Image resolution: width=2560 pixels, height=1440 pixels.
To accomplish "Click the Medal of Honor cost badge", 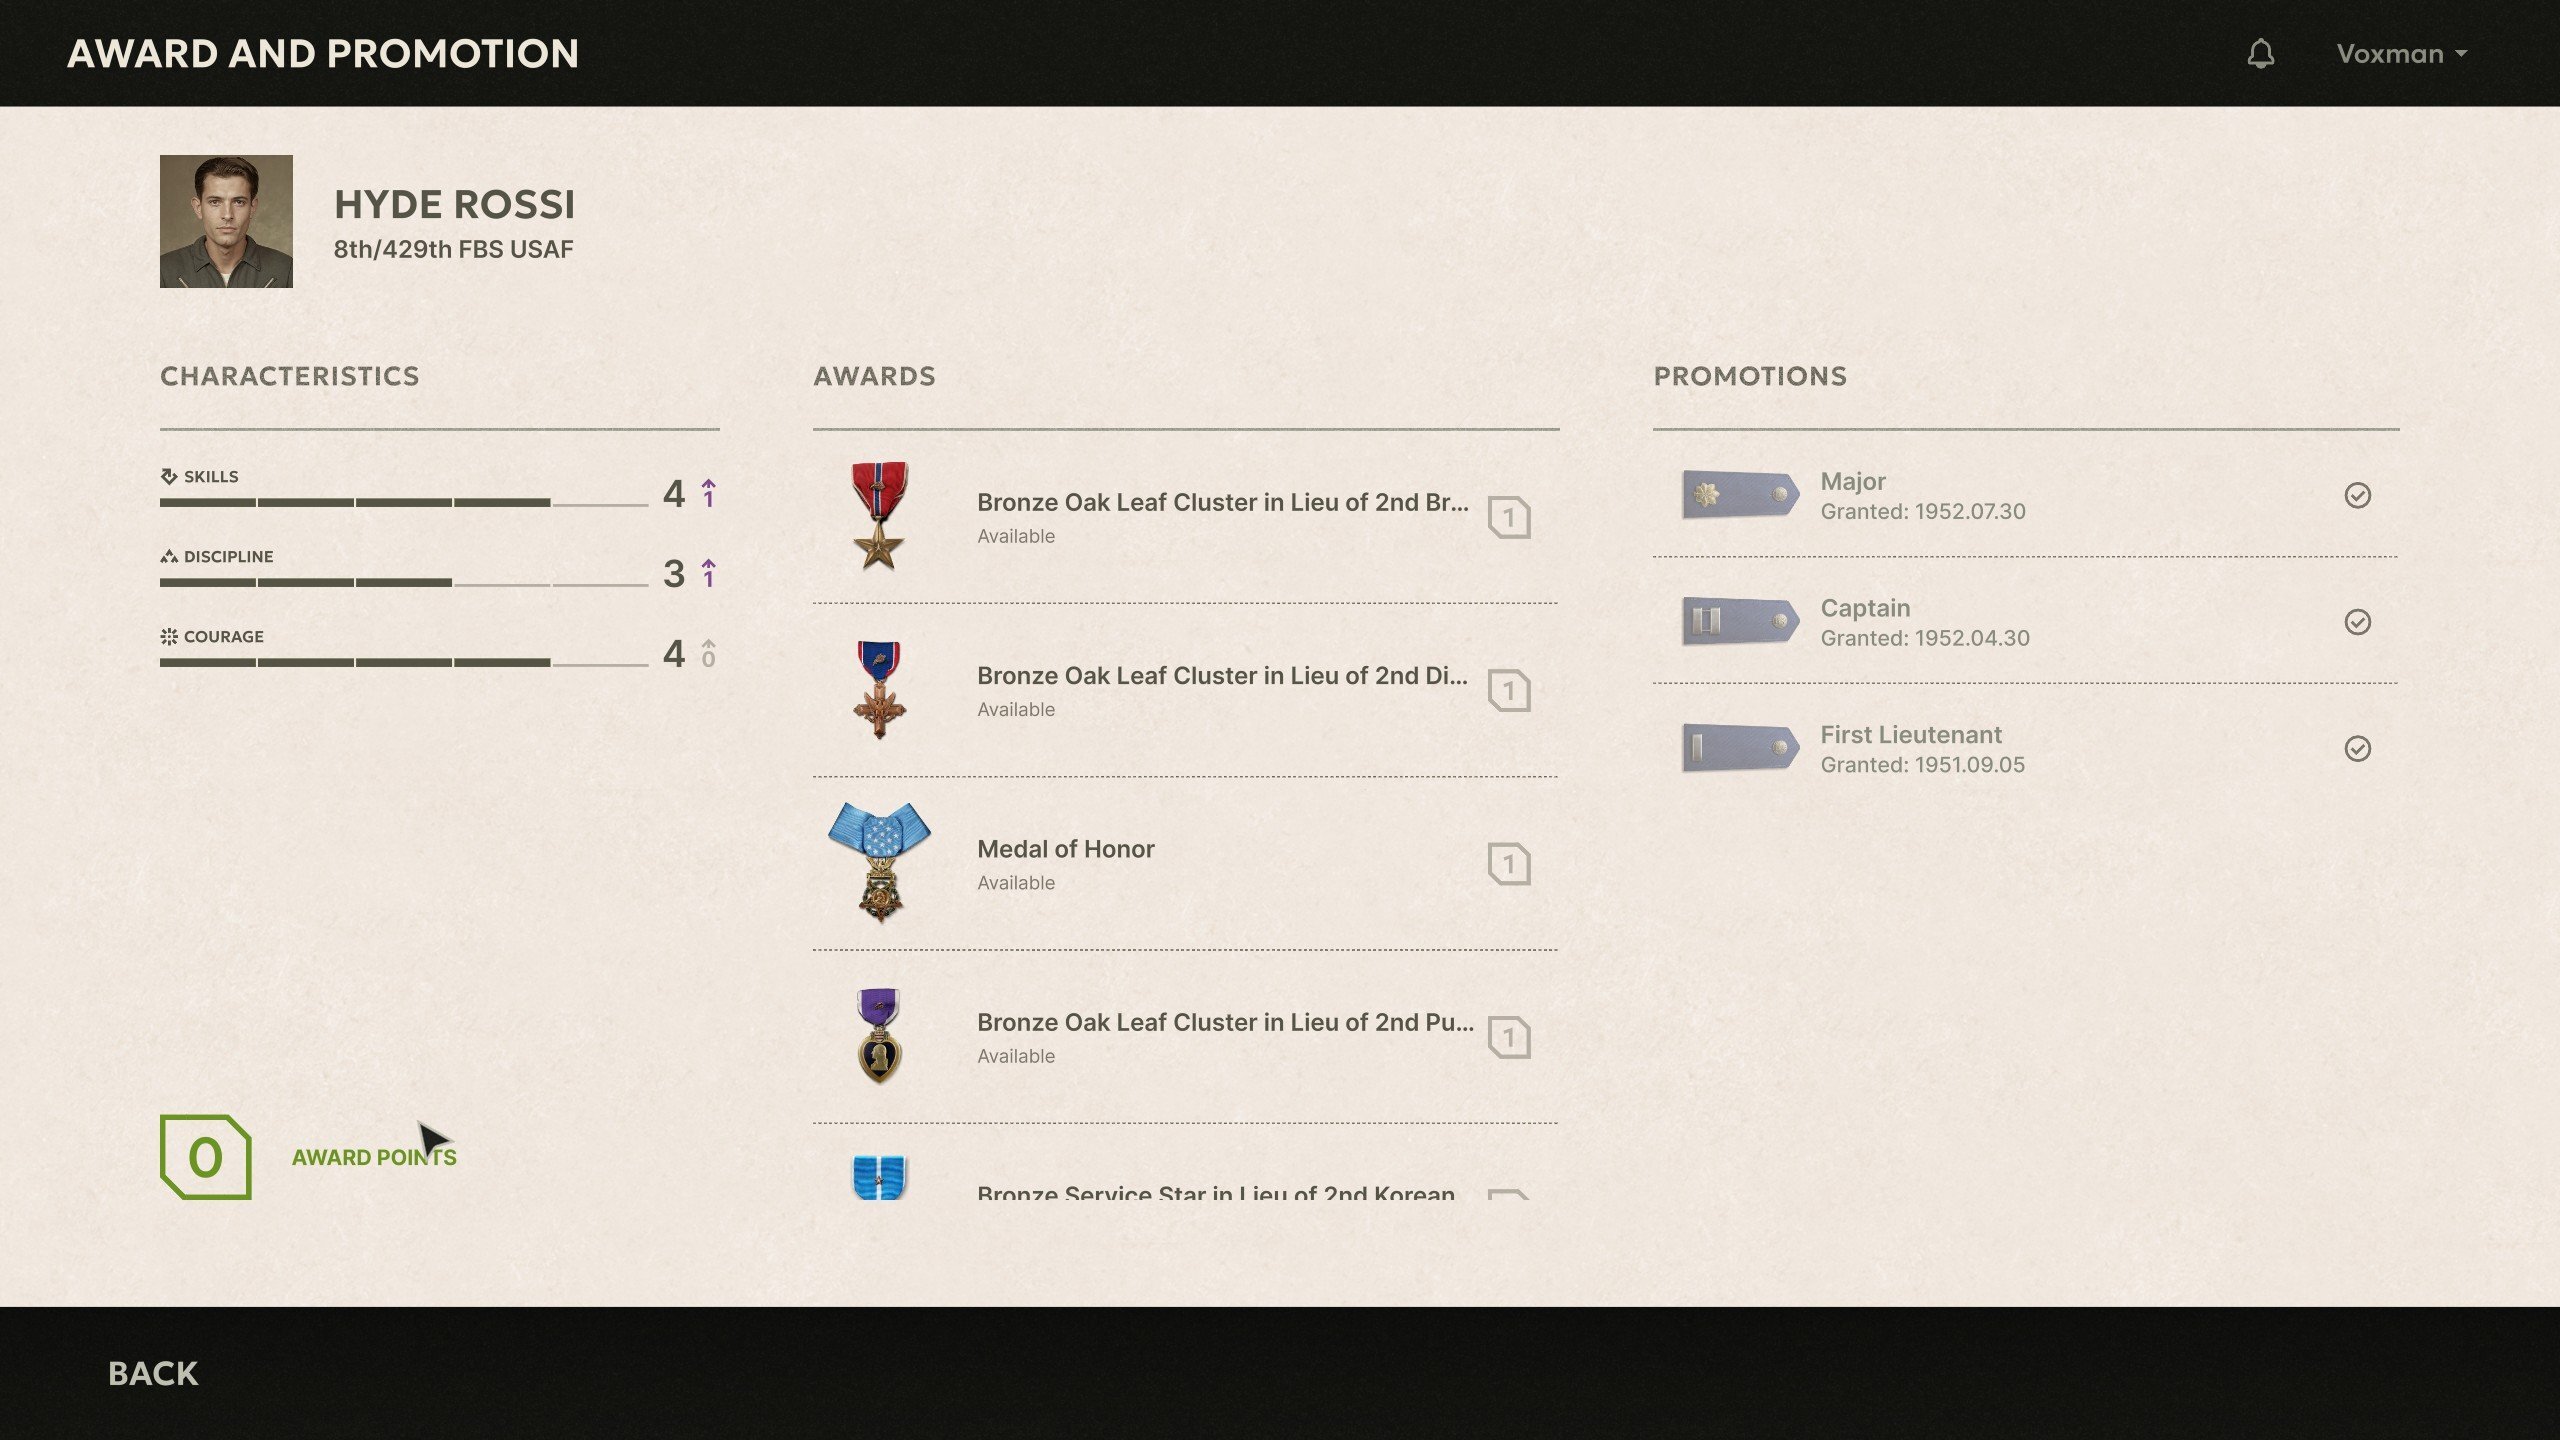I will click(1509, 864).
